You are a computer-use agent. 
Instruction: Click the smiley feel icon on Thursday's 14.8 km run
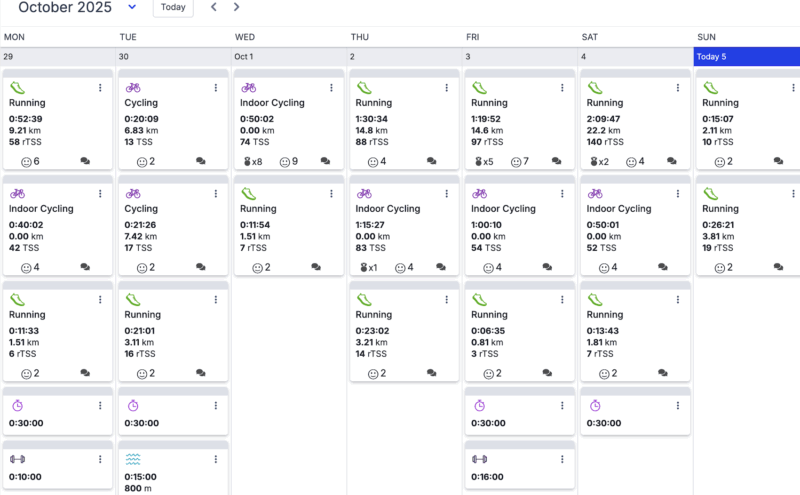[373, 161]
